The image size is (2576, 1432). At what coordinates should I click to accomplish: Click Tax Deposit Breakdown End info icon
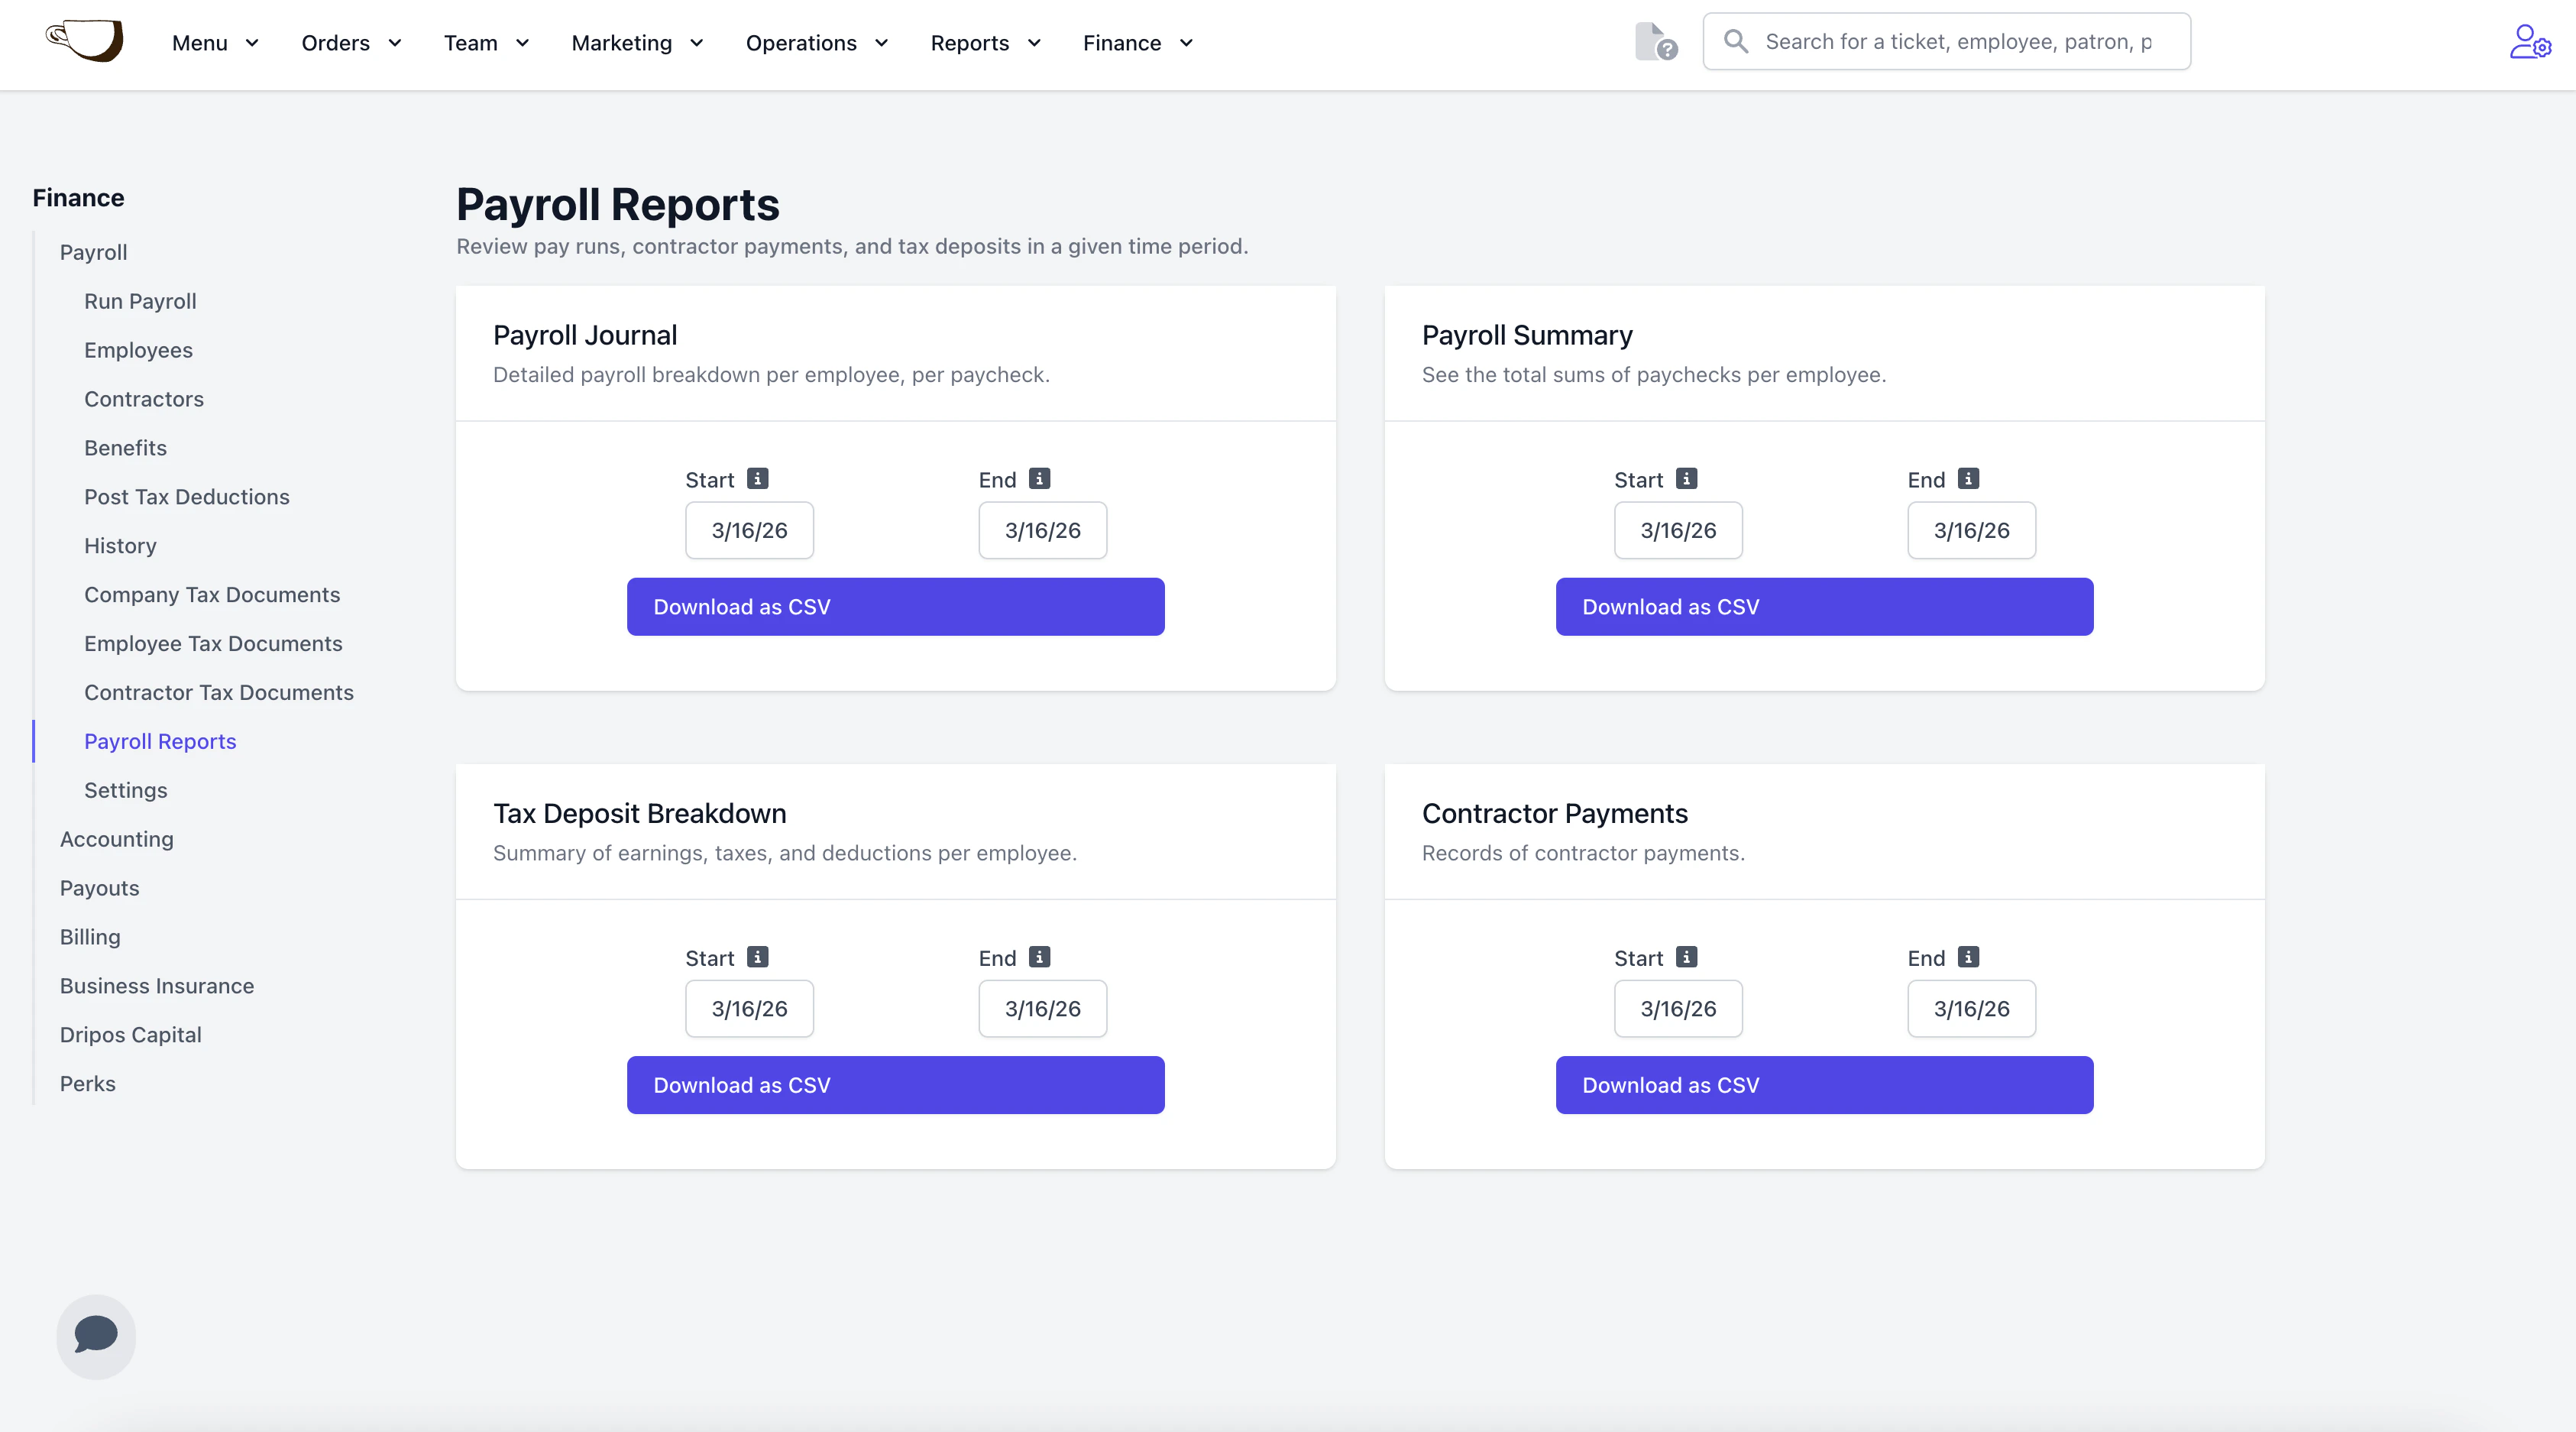(x=1040, y=957)
